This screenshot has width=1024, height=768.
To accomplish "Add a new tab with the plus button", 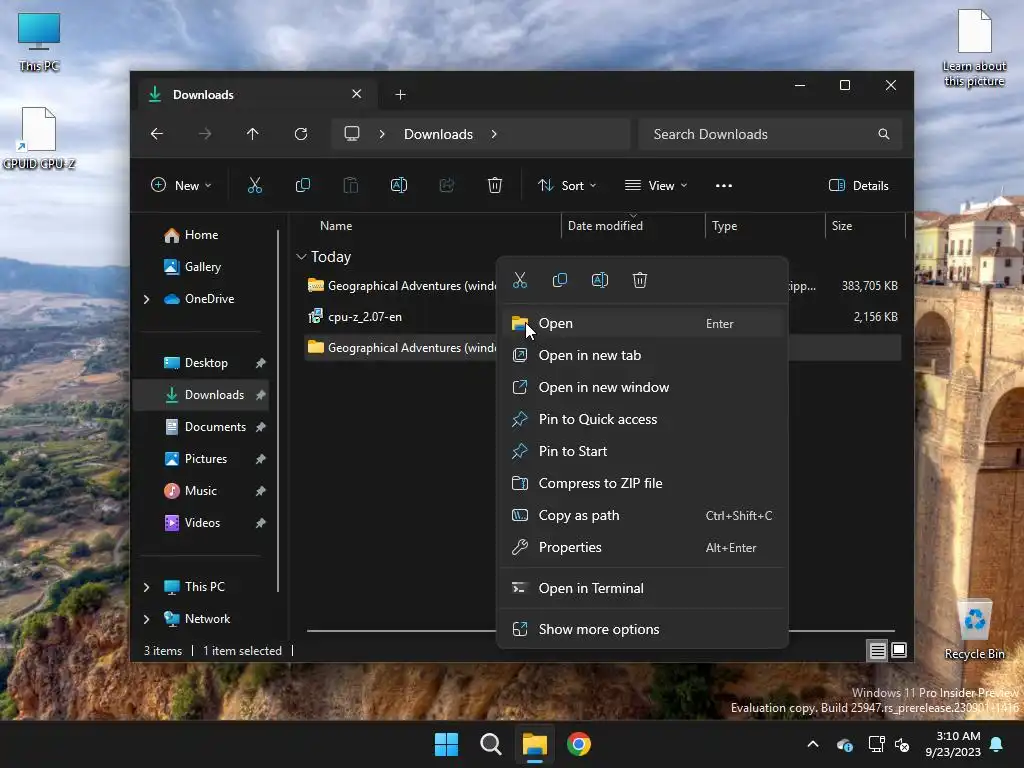I will pos(400,95).
